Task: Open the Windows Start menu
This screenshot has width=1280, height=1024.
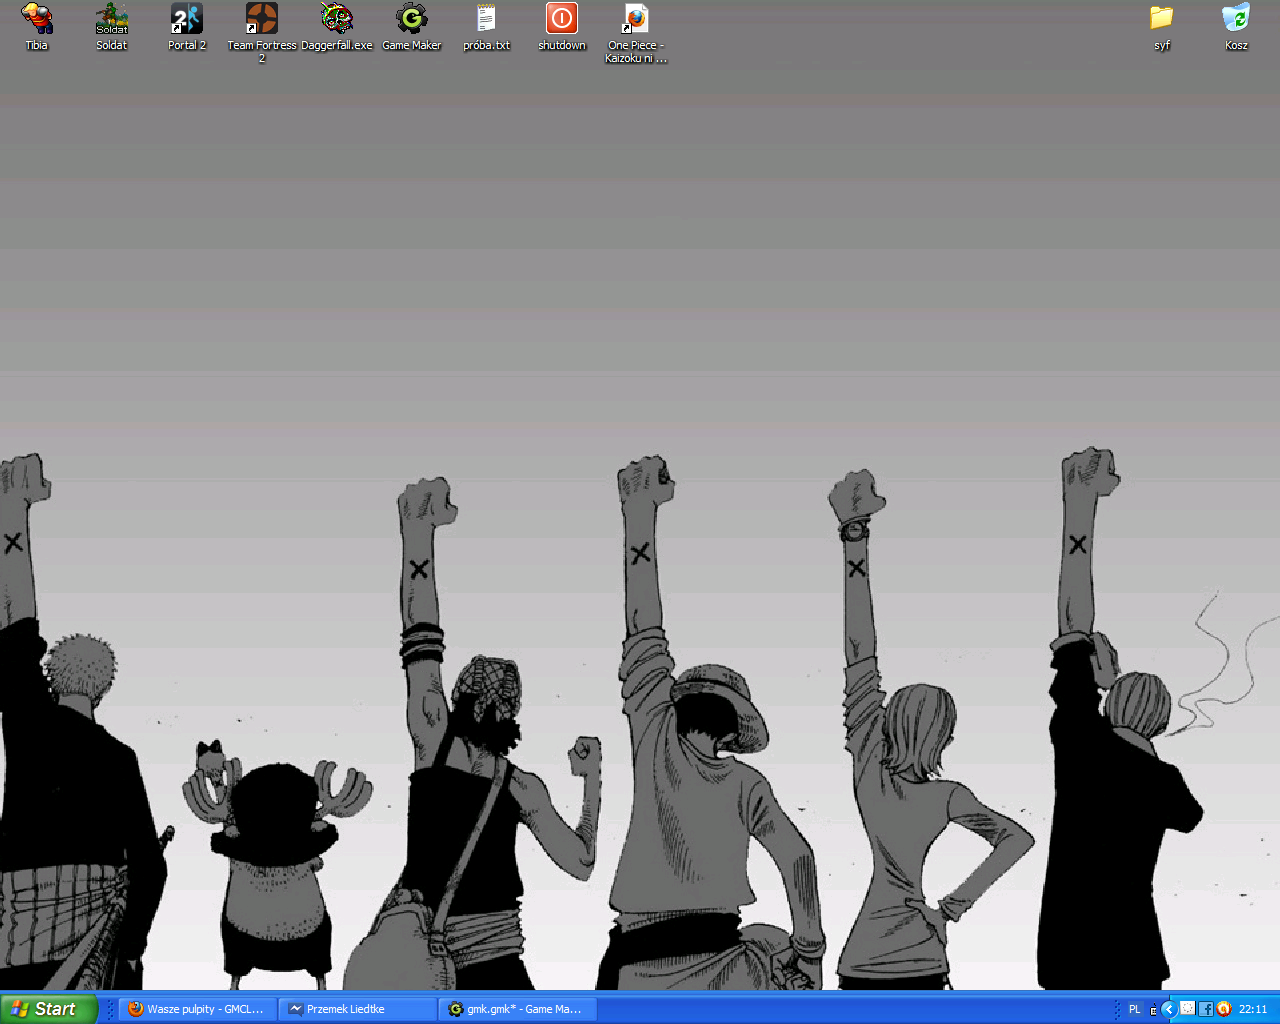Action: [48, 1009]
